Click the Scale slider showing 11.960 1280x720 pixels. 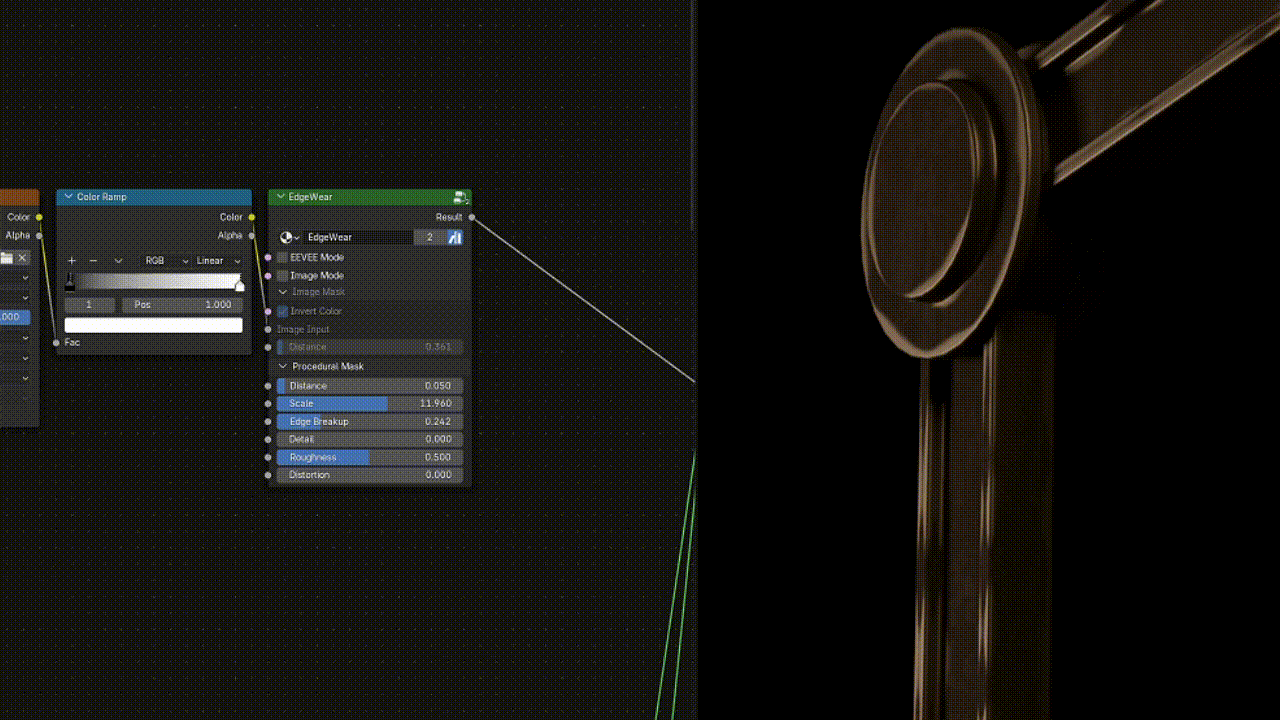click(370, 403)
